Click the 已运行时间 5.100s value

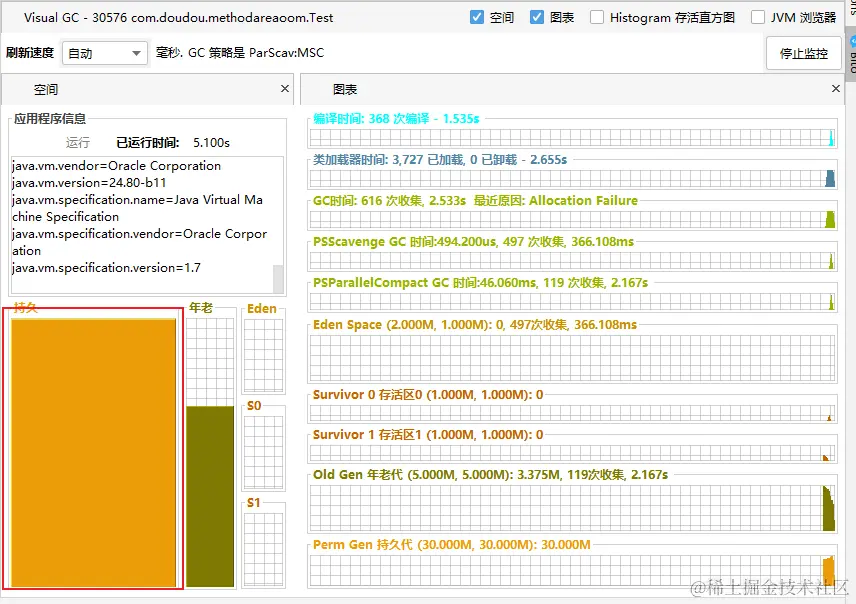click(x=211, y=143)
